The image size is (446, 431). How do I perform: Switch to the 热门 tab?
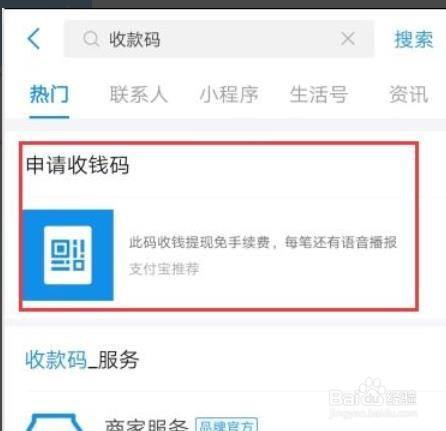point(49,94)
